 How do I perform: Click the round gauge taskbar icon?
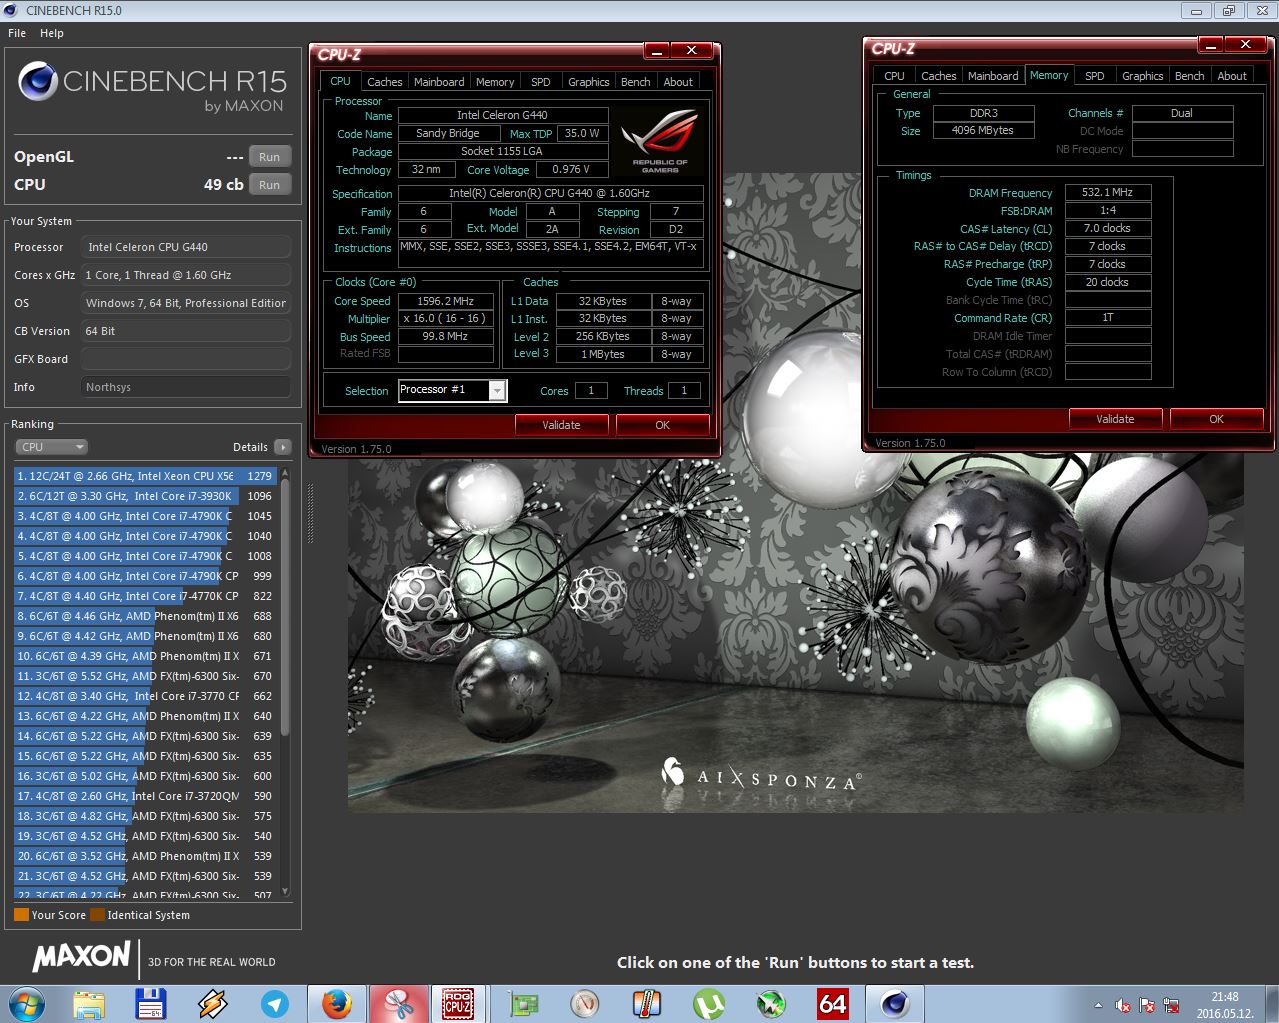[585, 1003]
